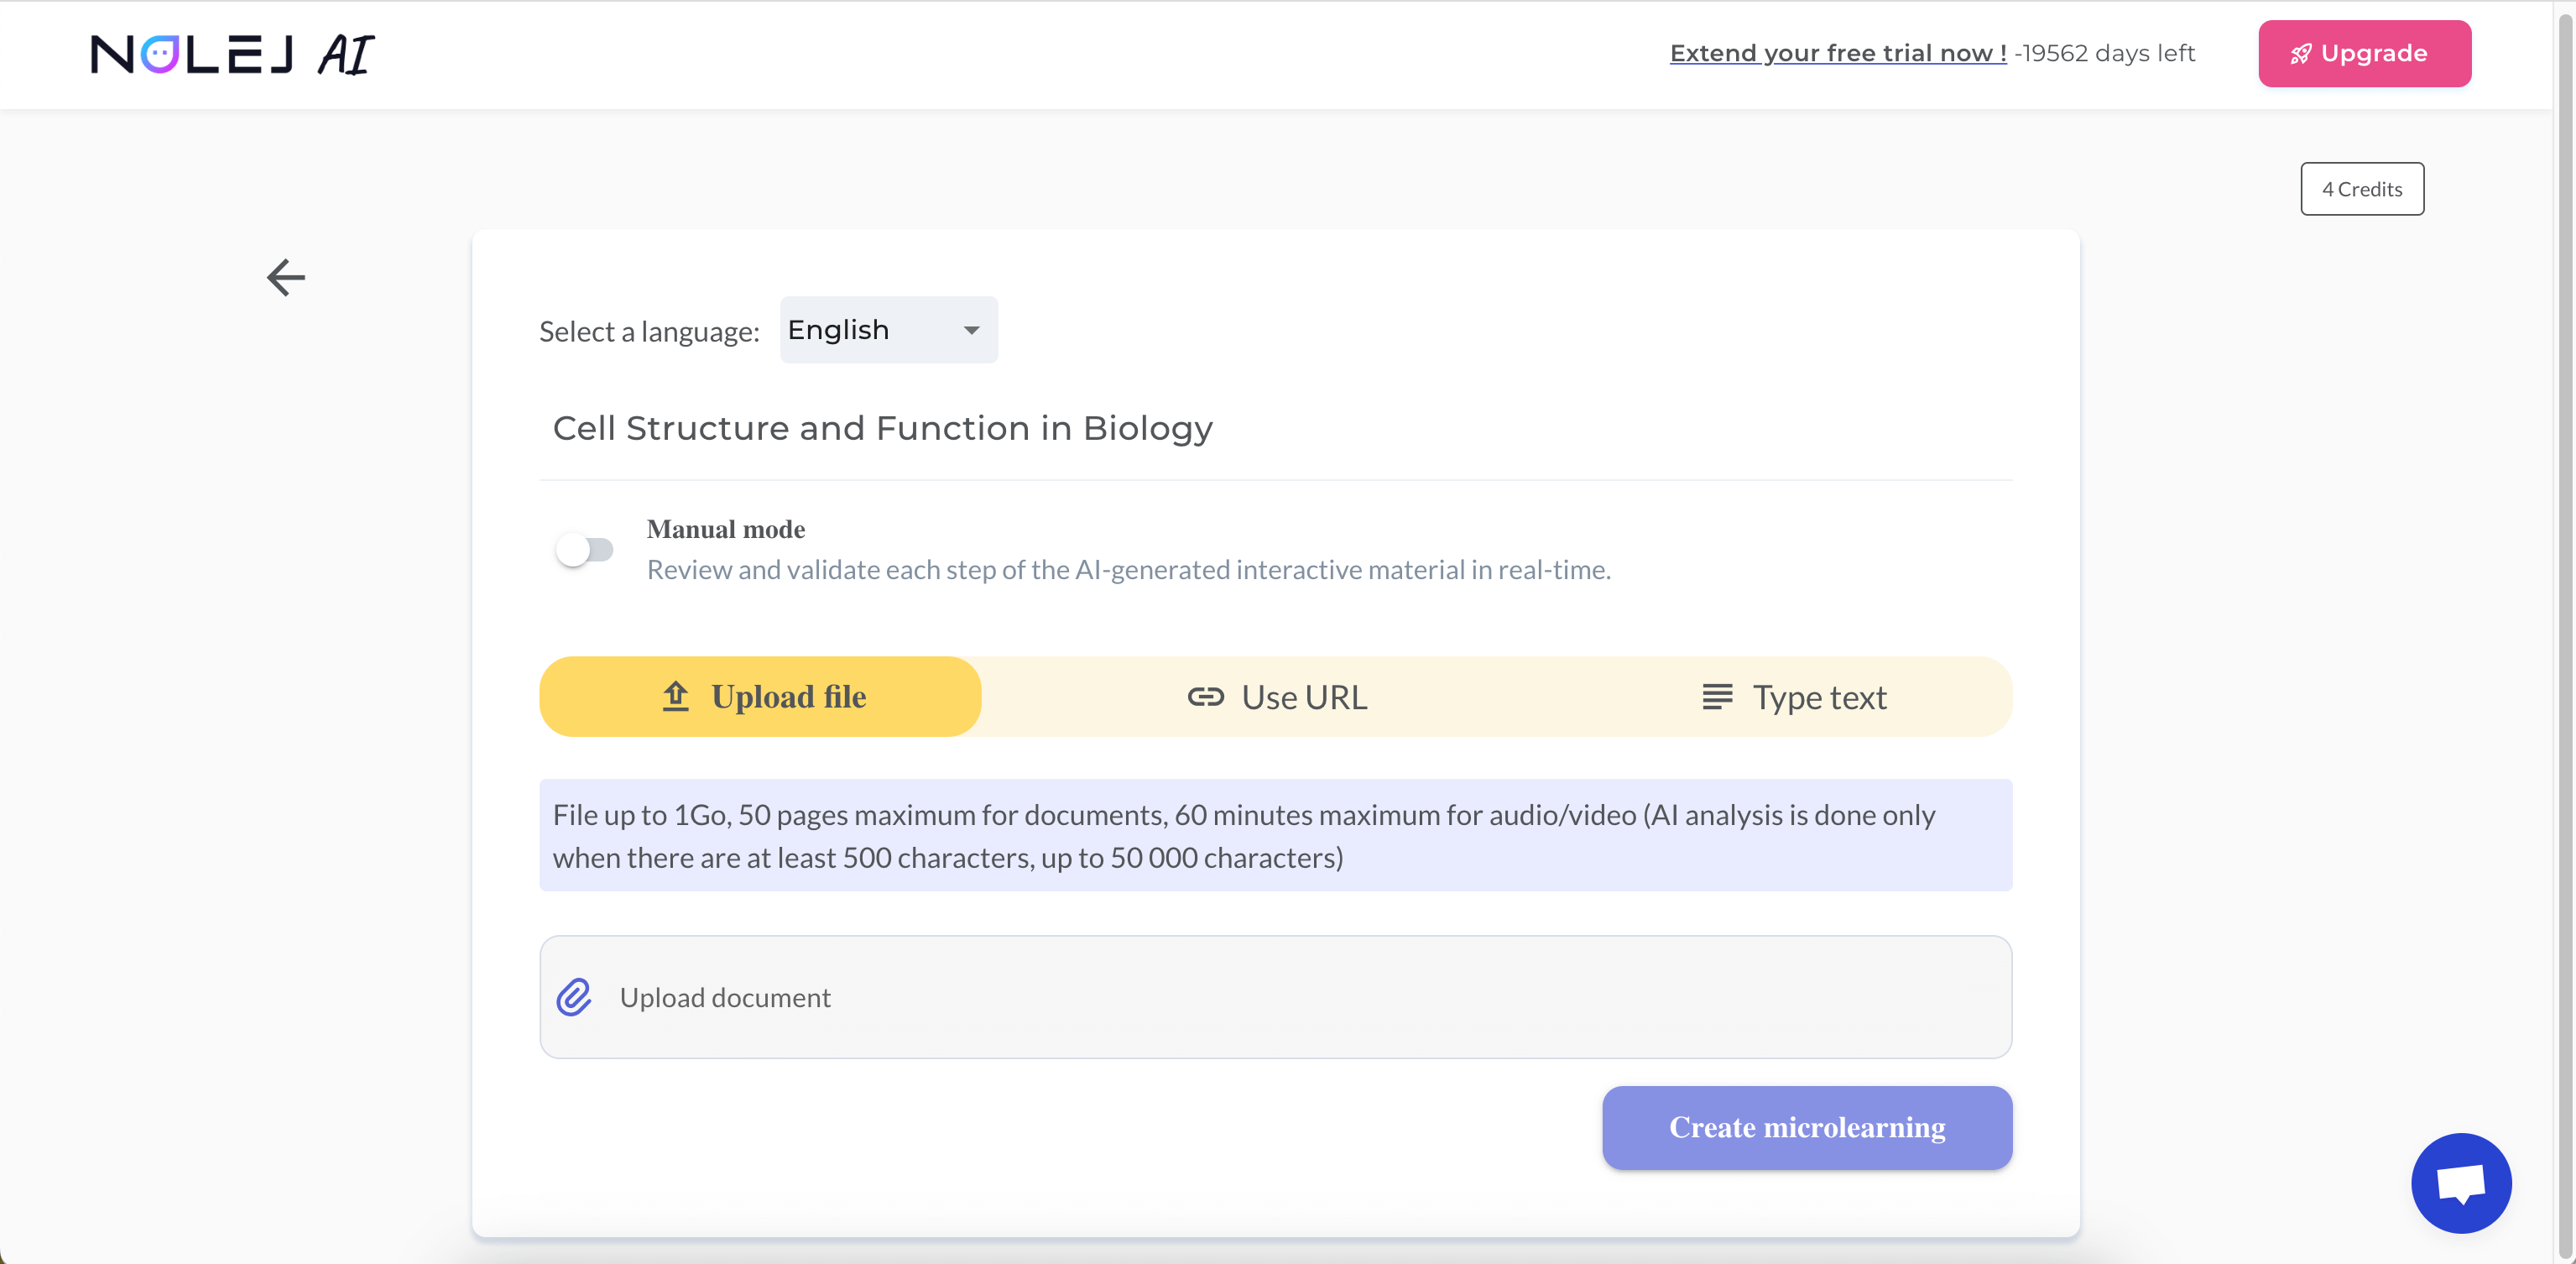Click the Upgrade rocket icon

pyautogui.click(x=2300, y=53)
